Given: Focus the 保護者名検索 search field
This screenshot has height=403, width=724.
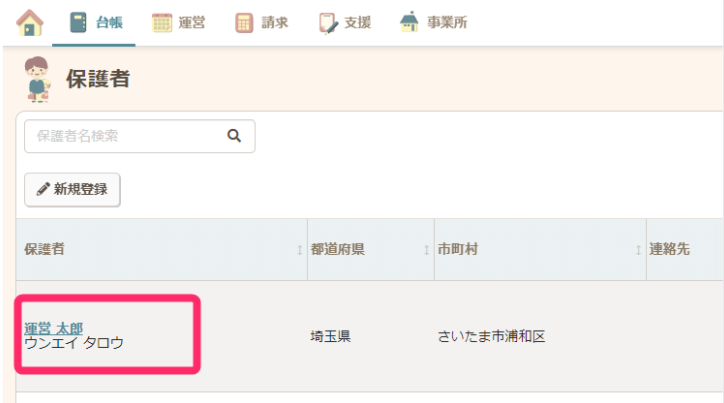Looking at the screenshot, I should coord(125,136).
